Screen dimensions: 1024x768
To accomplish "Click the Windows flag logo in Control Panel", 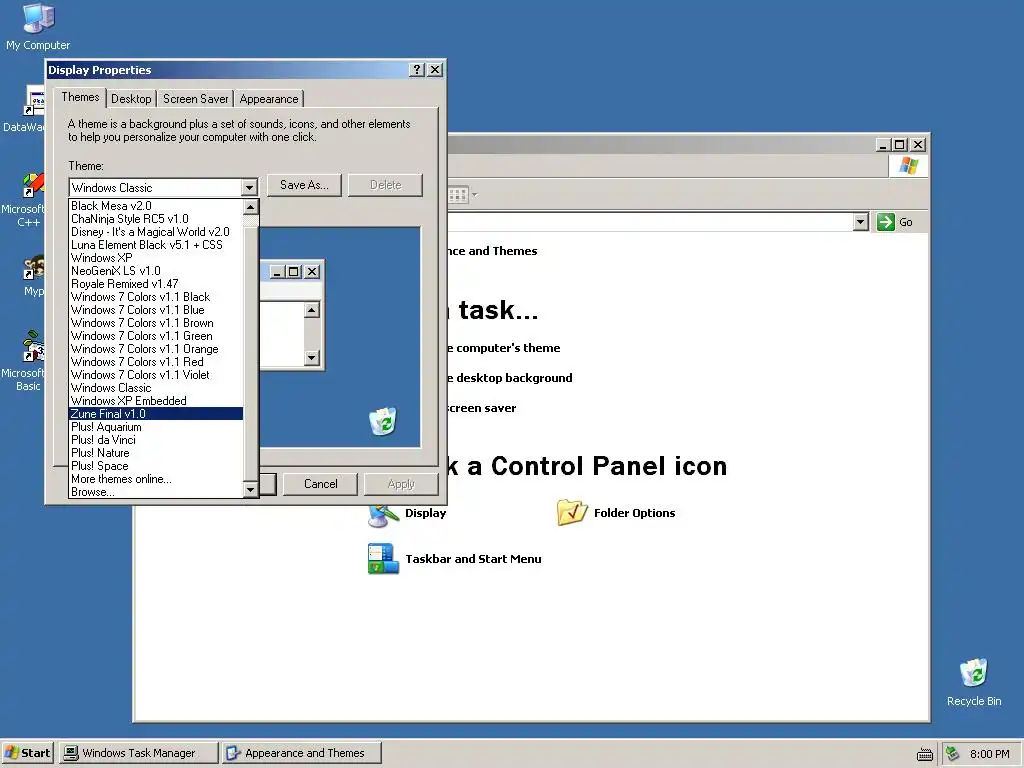I will click(908, 166).
